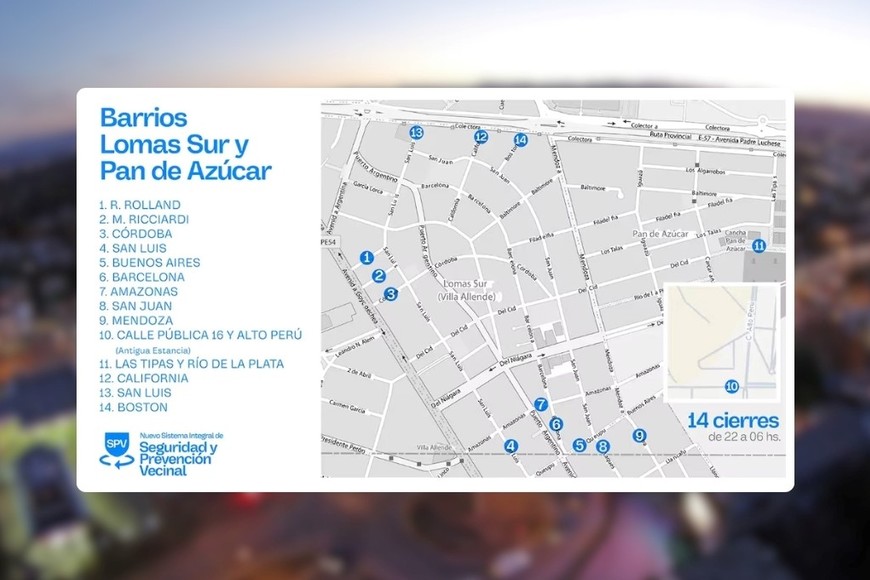870x580 pixels.
Task: Click the Pan de Azúcar map label
Action: coord(662,232)
